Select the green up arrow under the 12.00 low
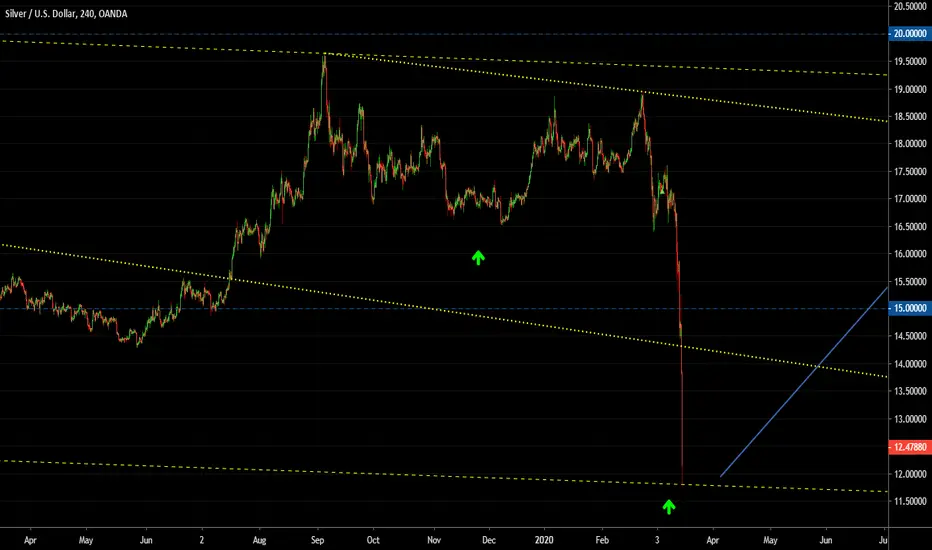This screenshot has height=550, width=932. point(669,507)
